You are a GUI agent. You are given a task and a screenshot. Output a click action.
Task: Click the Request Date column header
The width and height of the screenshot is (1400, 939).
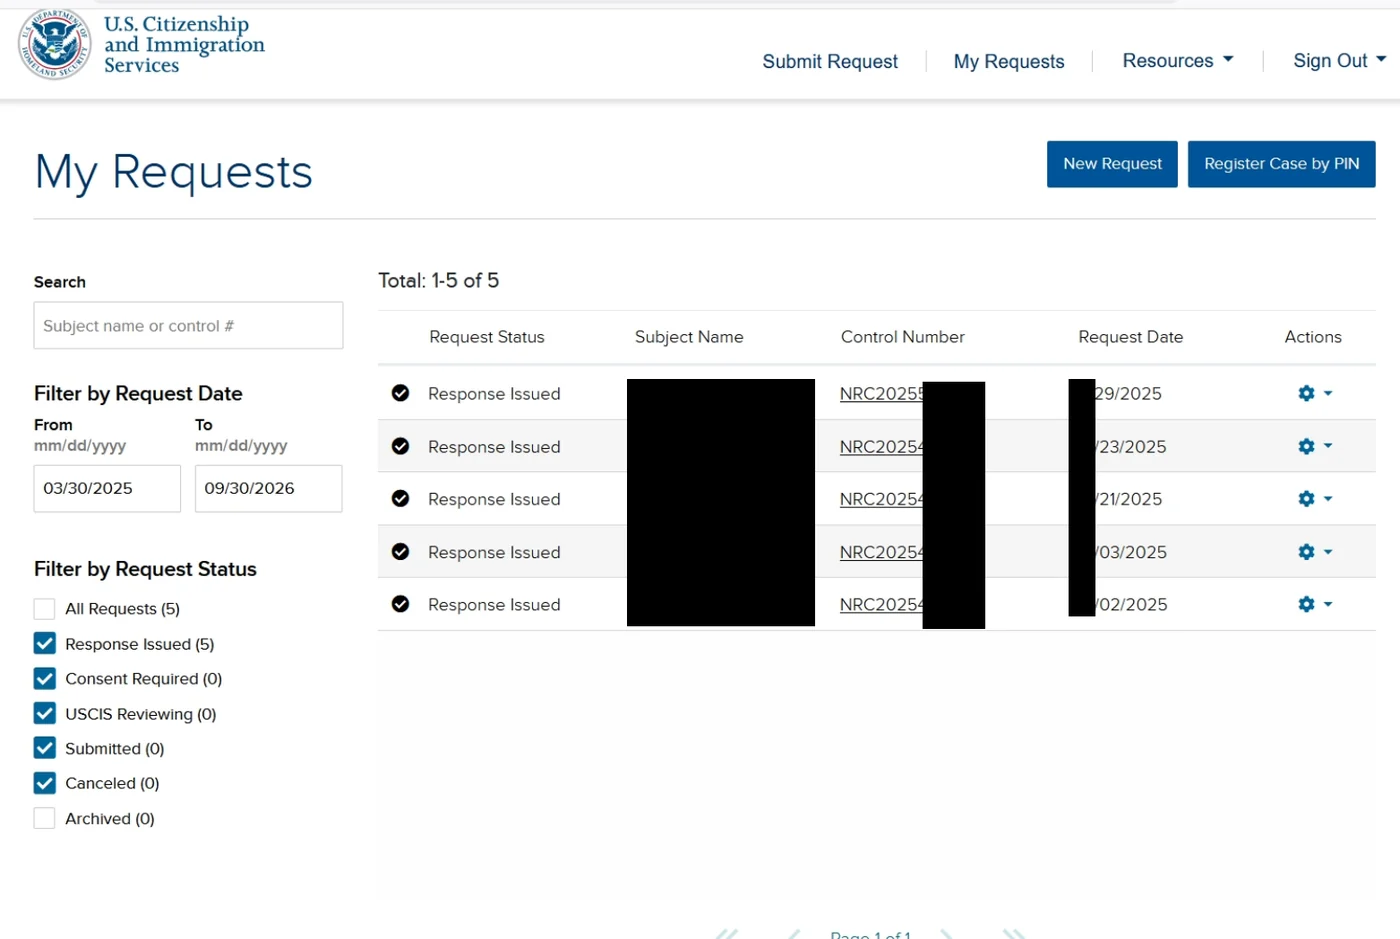click(x=1131, y=337)
